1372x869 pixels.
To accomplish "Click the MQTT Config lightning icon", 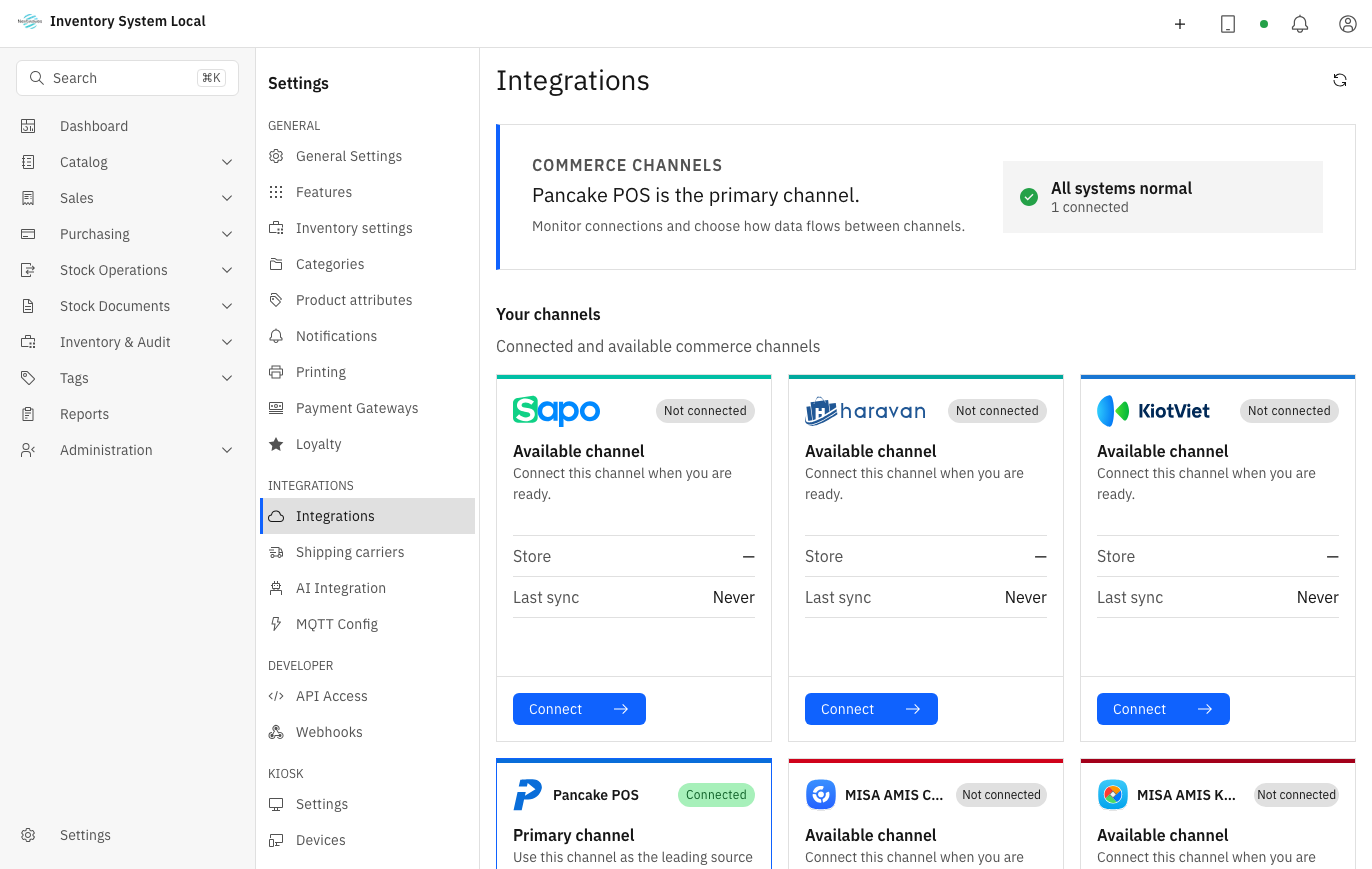I will tap(276, 624).
